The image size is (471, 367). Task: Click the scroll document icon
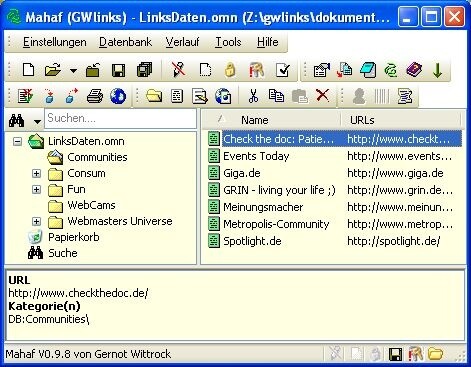tap(405, 96)
